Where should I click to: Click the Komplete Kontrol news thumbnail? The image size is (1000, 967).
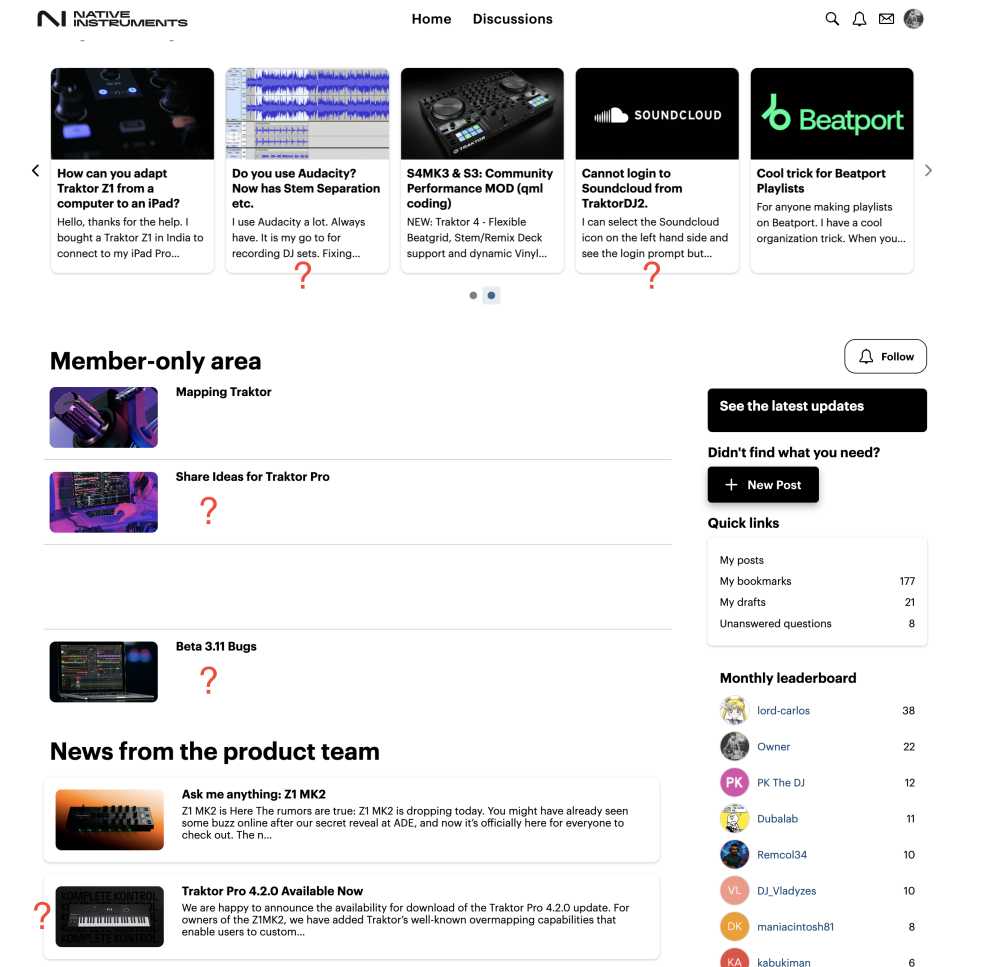coord(110,917)
